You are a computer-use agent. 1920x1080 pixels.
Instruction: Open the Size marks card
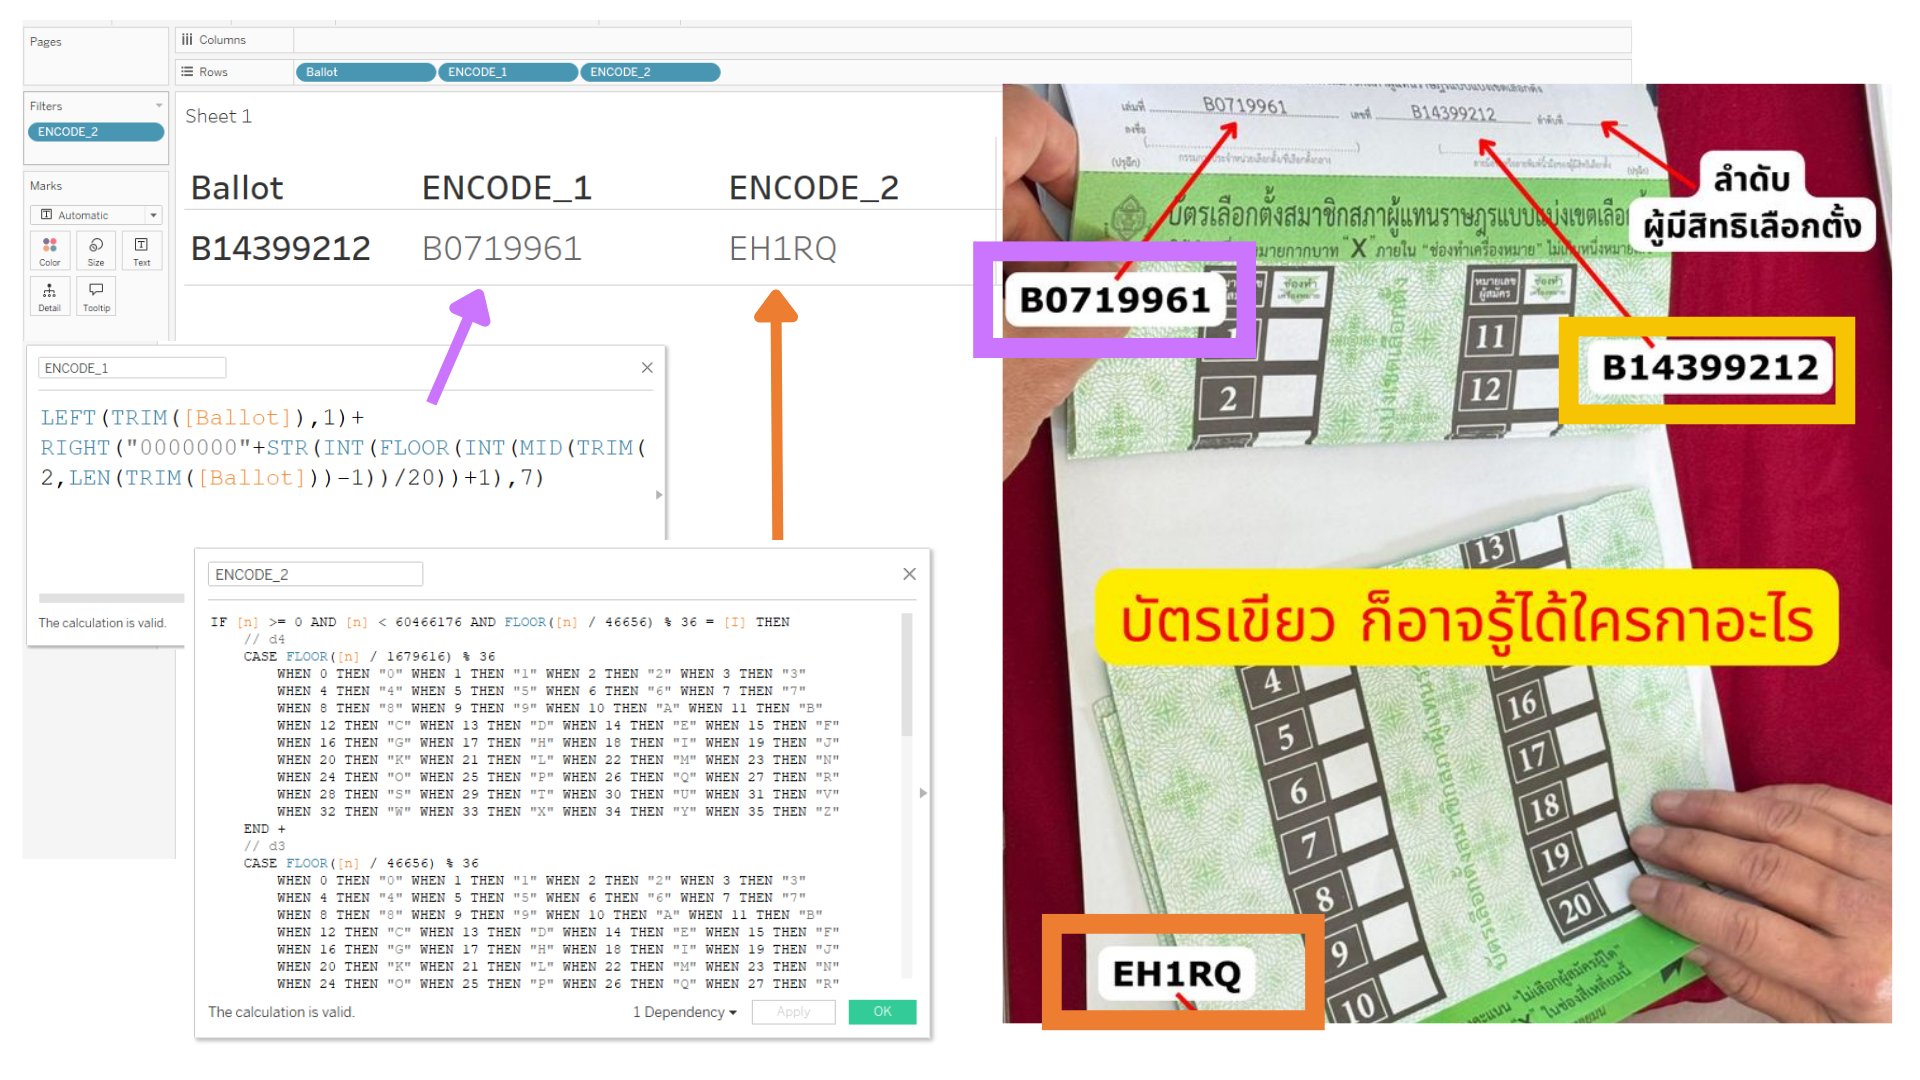pos(96,250)
